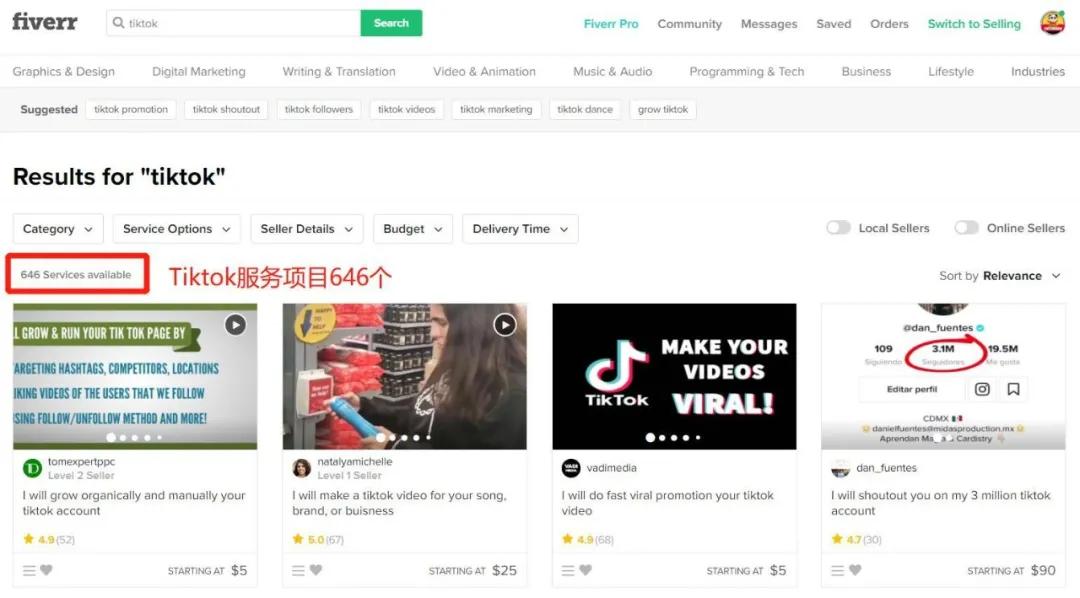Enable the Local Sellers toggle
1080x598 pixels.
tap(838, 228)
